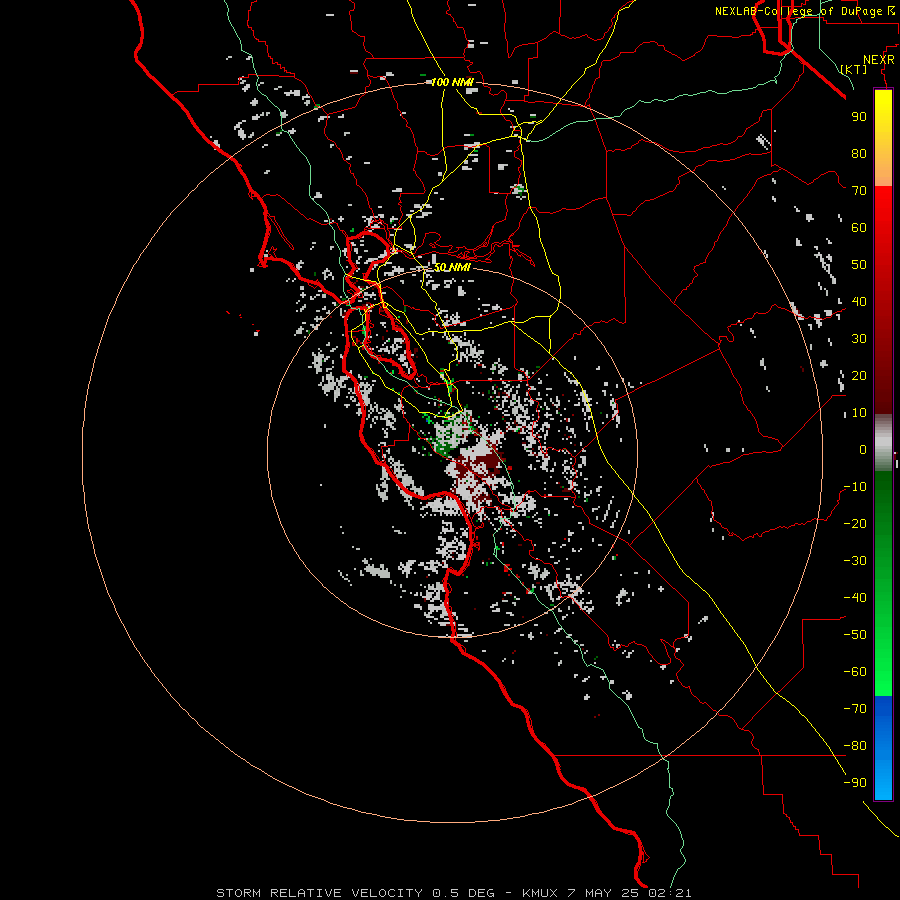Click the -30 scale value

(x=855, y=561)
